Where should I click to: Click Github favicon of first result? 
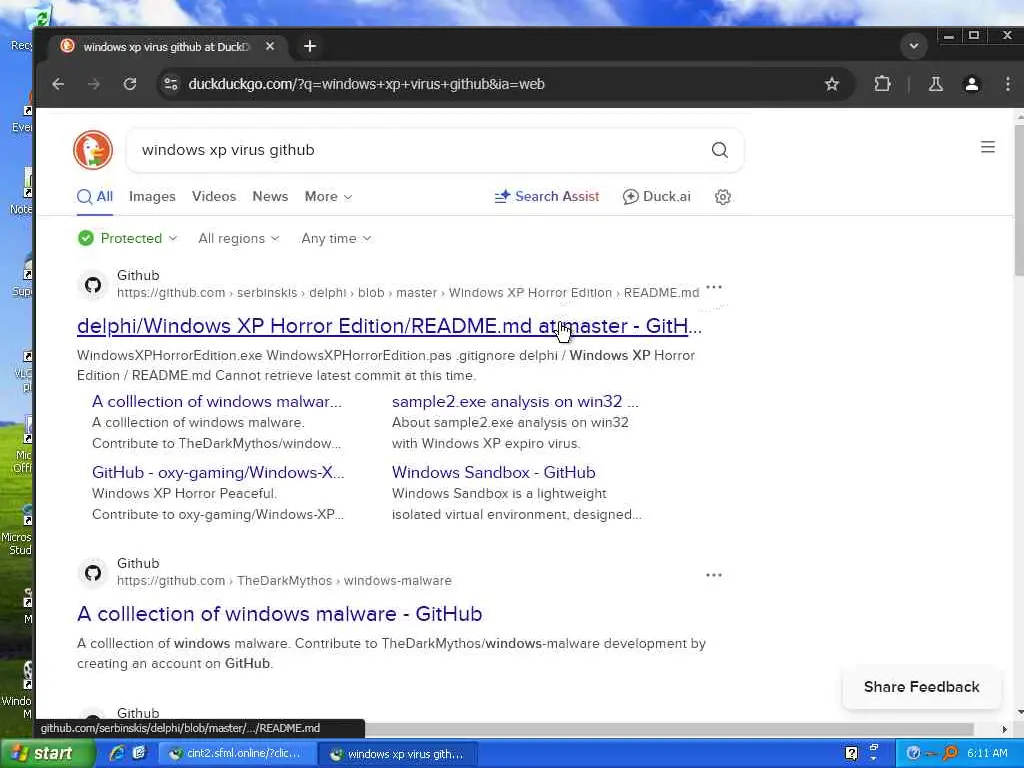click(x=93, y=285)
